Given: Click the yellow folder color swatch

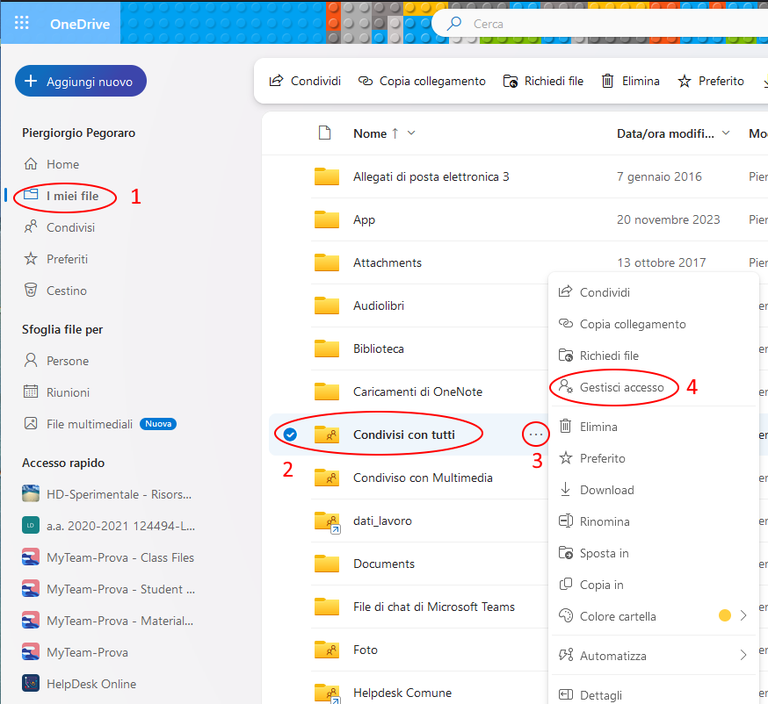Looking at the screenshot, I should [x=724, y=616].
